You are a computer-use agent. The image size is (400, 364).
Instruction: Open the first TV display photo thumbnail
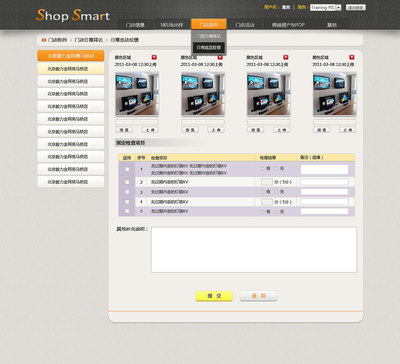click(137, 94)
